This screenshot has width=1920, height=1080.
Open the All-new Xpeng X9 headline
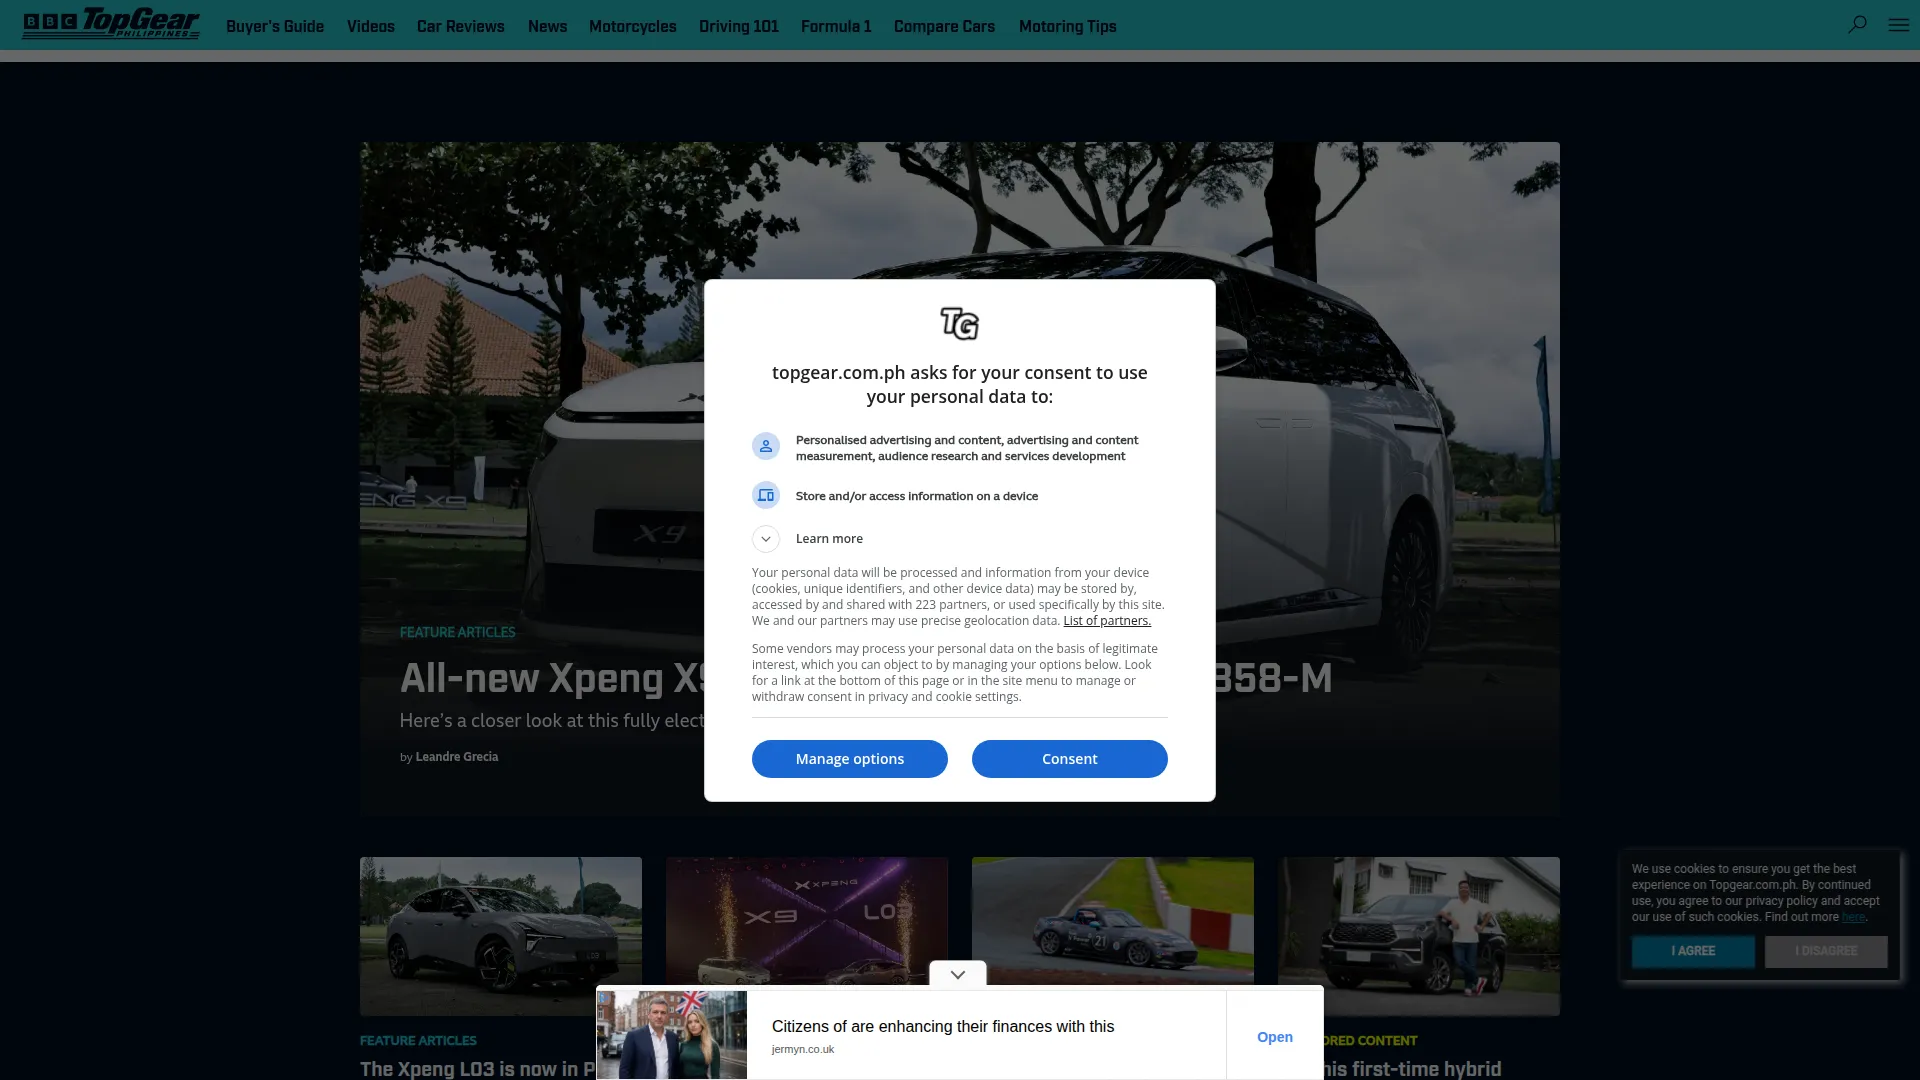coord(552,678)
